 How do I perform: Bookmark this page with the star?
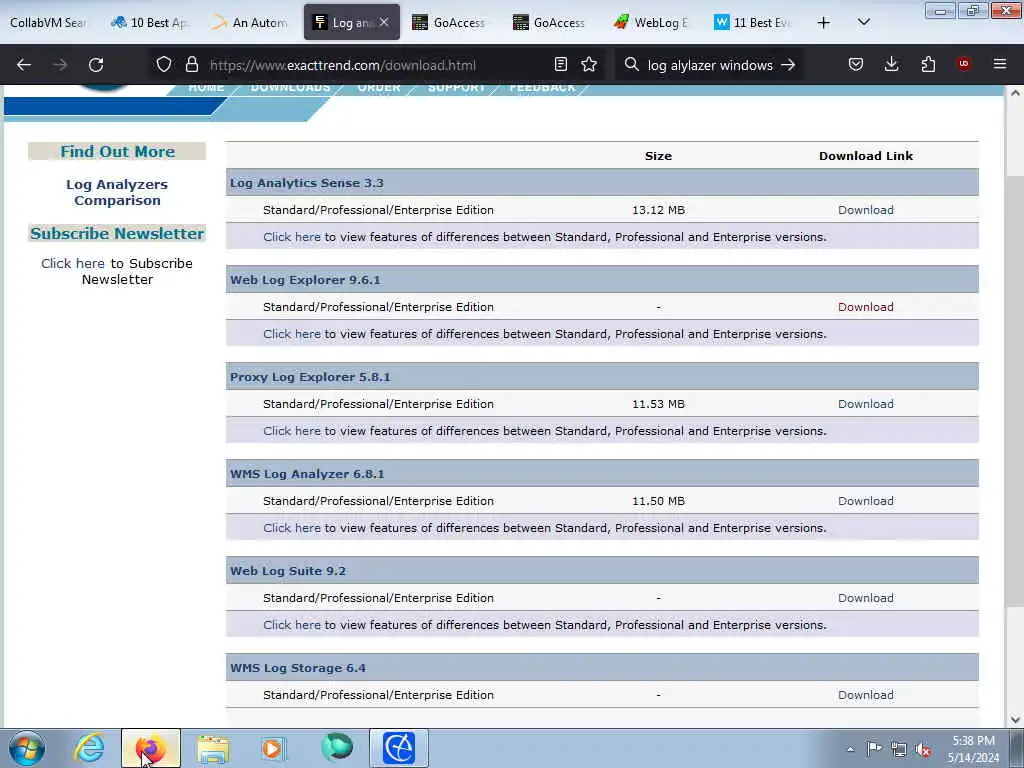[589, 65]
